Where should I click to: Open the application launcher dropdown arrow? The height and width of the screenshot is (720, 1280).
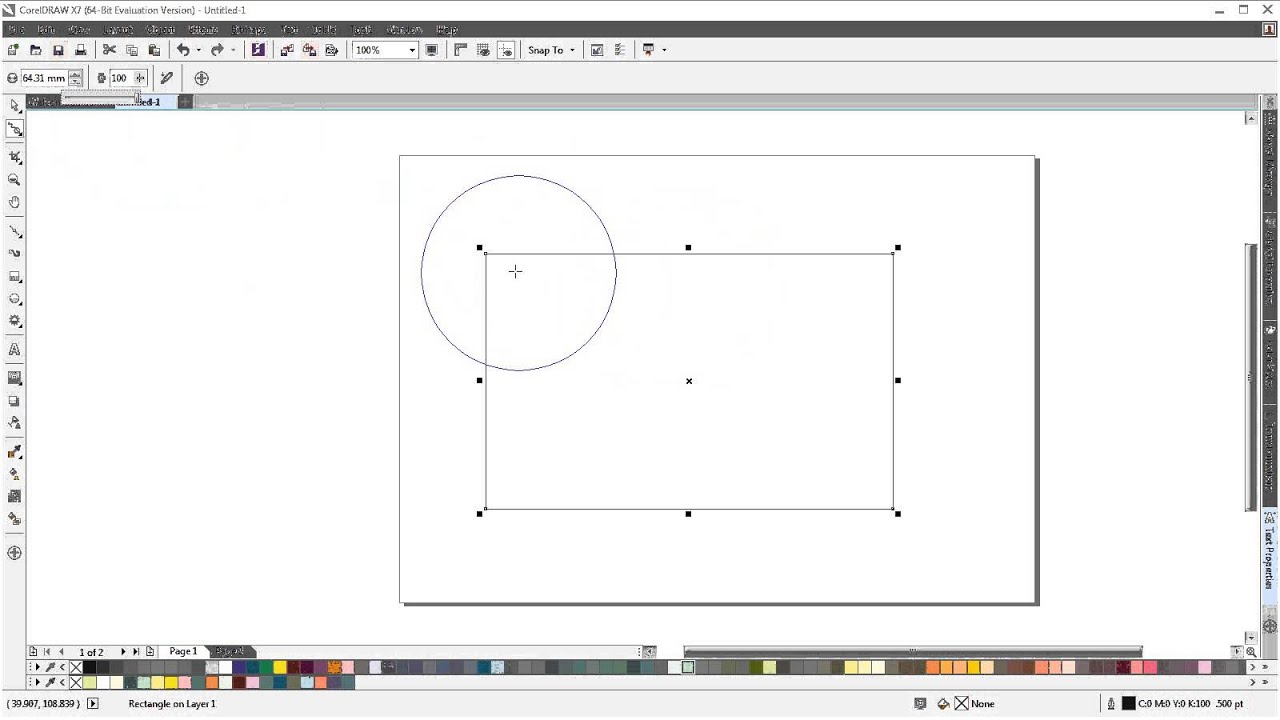pyautogui.click(x=664, y=50)
